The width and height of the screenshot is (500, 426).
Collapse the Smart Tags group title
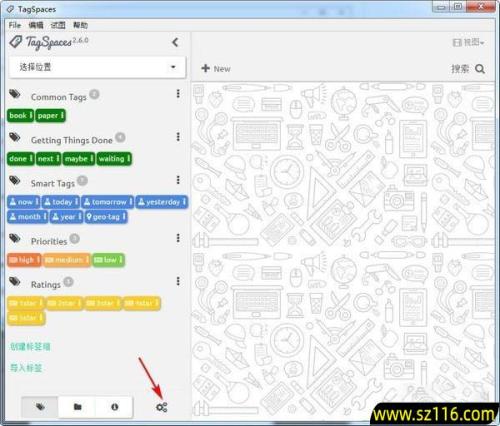53,184
